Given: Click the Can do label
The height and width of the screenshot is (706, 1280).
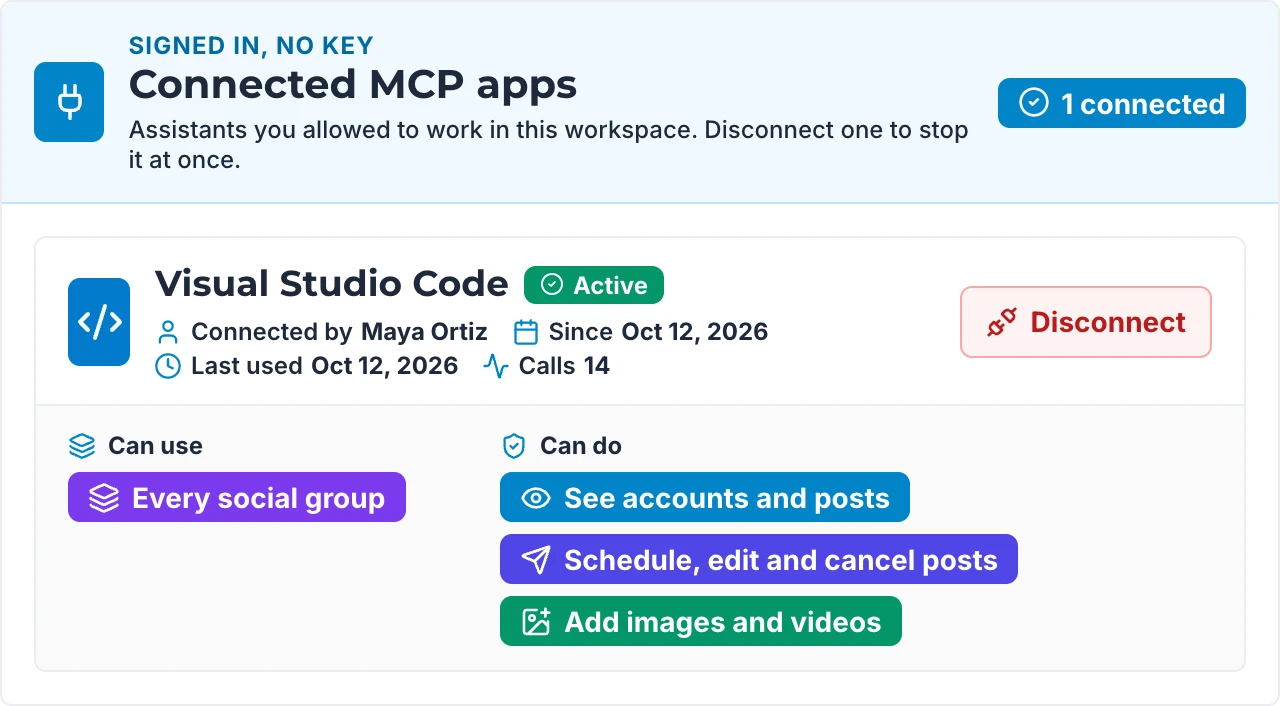Looking at the screenshot, I should 581,446.
